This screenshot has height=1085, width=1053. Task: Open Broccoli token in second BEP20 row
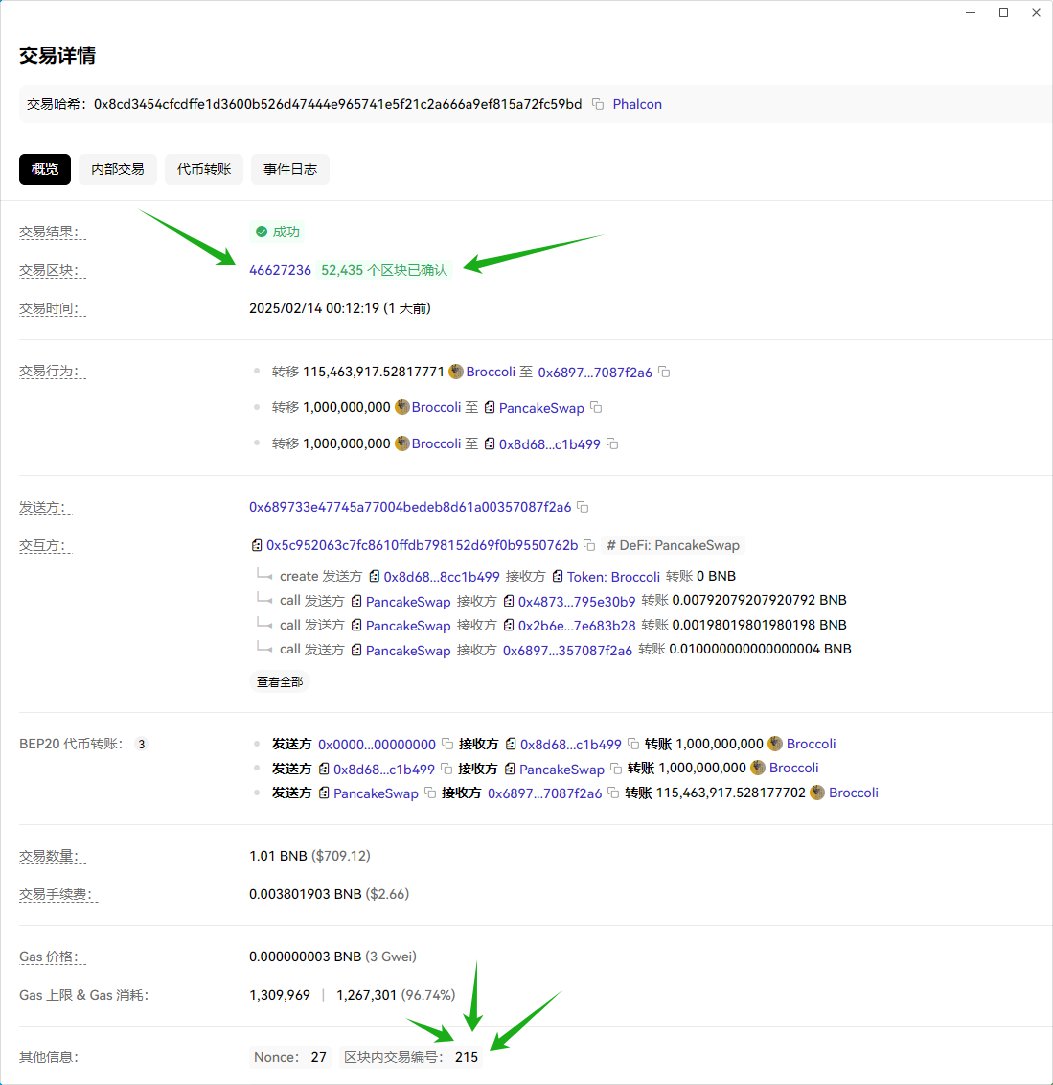pos(794,767)
